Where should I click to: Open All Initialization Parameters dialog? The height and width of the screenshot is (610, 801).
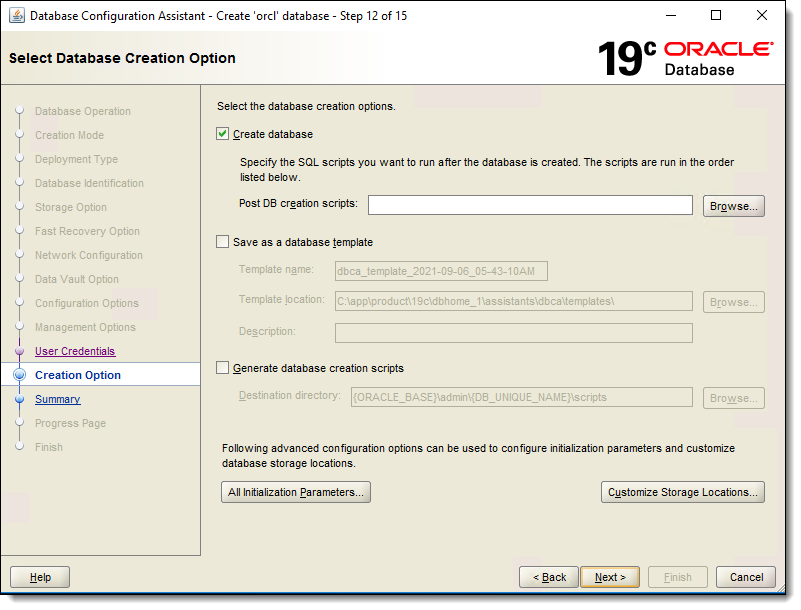(296, 492)
